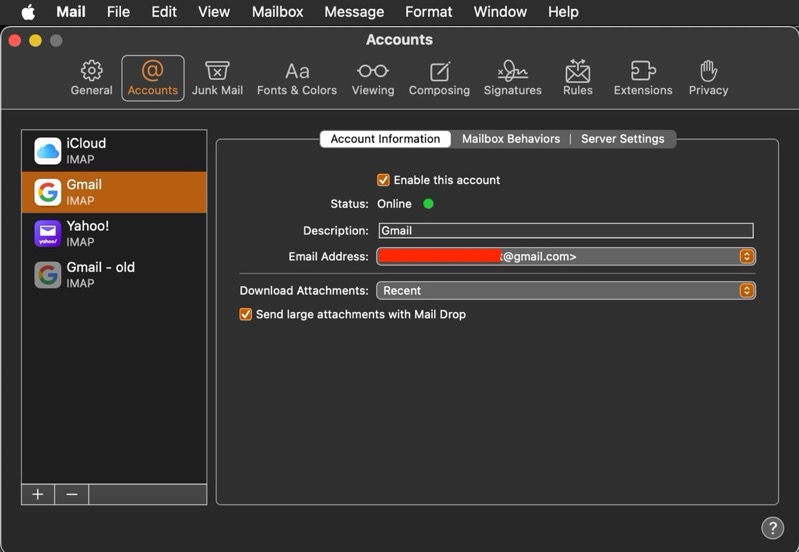The image size is (799, 552).
Task: Open Viewing preferences glasses icon
Action: click(x=372, y=71)
